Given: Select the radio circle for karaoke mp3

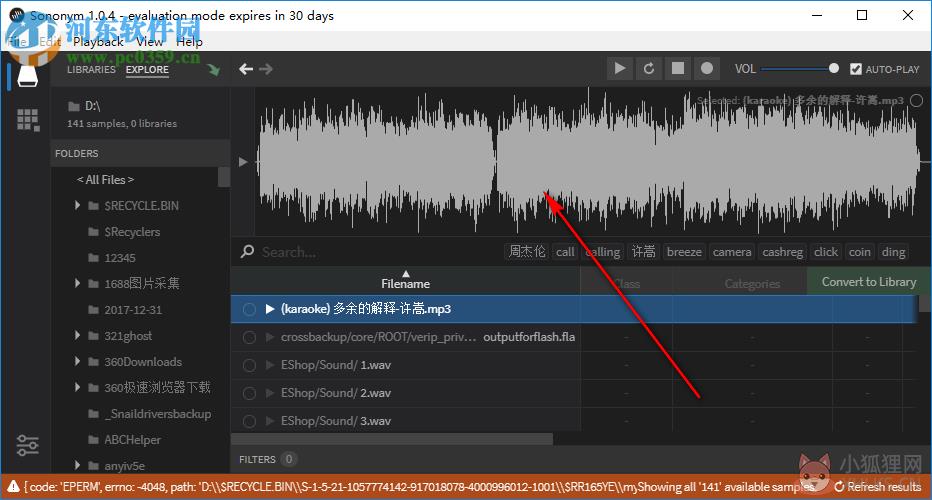Looking at the screenshot, I should click(249, 309).
